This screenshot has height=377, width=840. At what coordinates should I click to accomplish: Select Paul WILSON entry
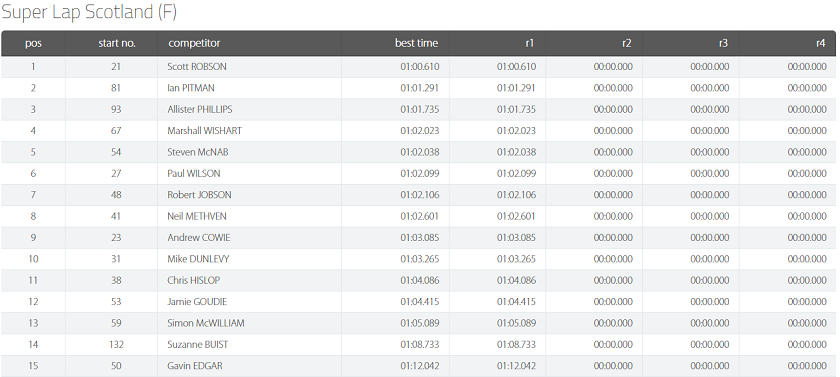[418, 174]
